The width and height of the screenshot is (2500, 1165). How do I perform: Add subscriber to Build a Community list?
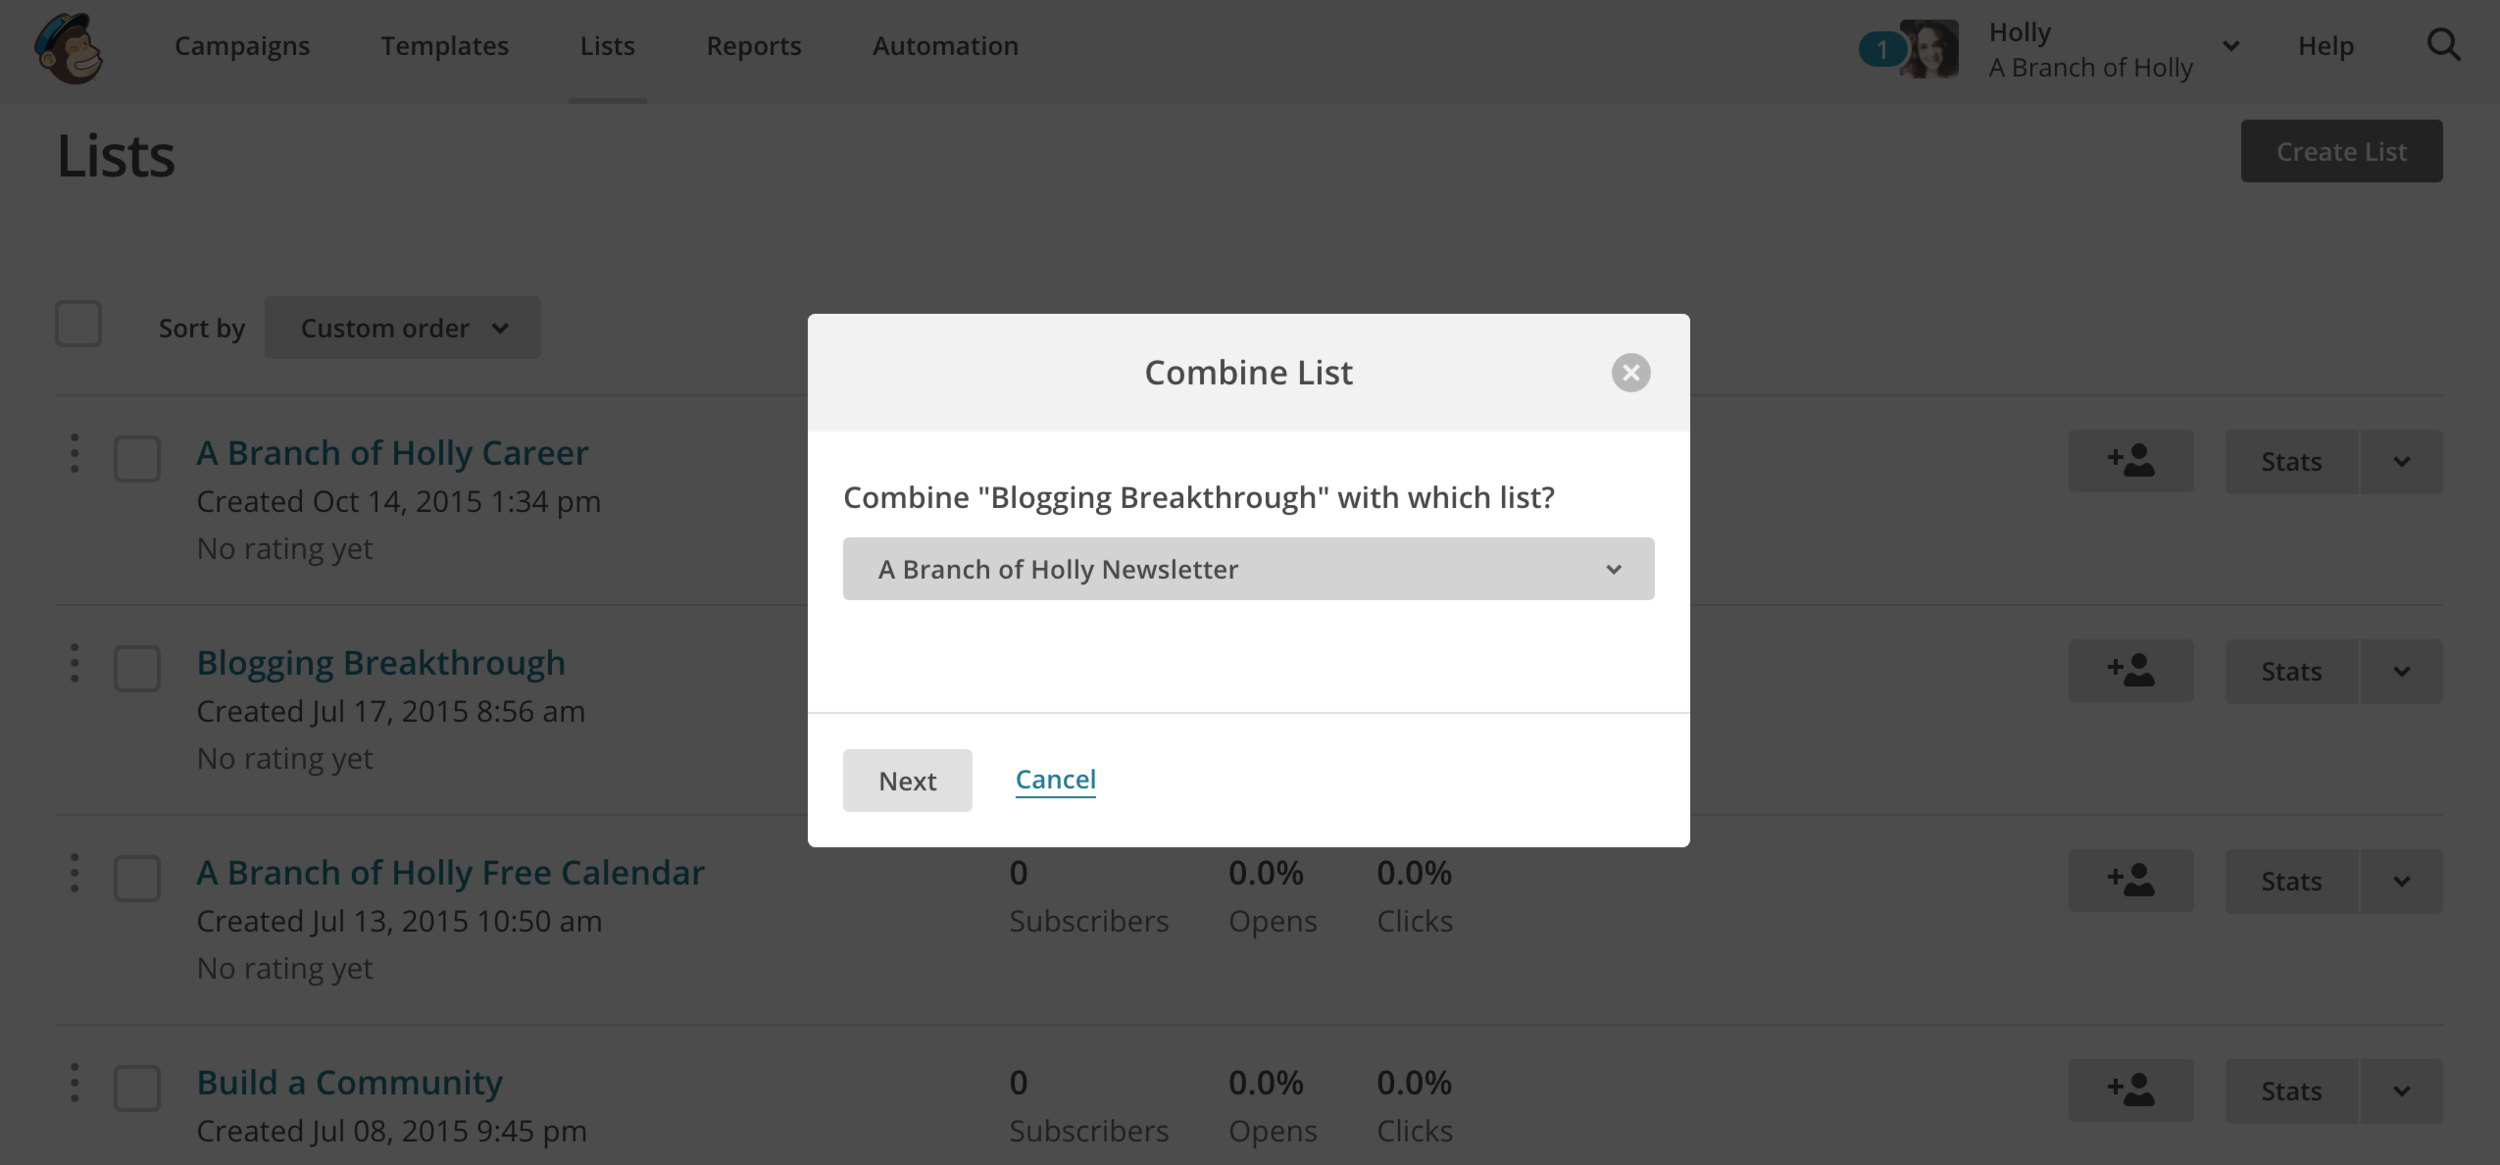pyautogui.click(x=2130, y=1090)
